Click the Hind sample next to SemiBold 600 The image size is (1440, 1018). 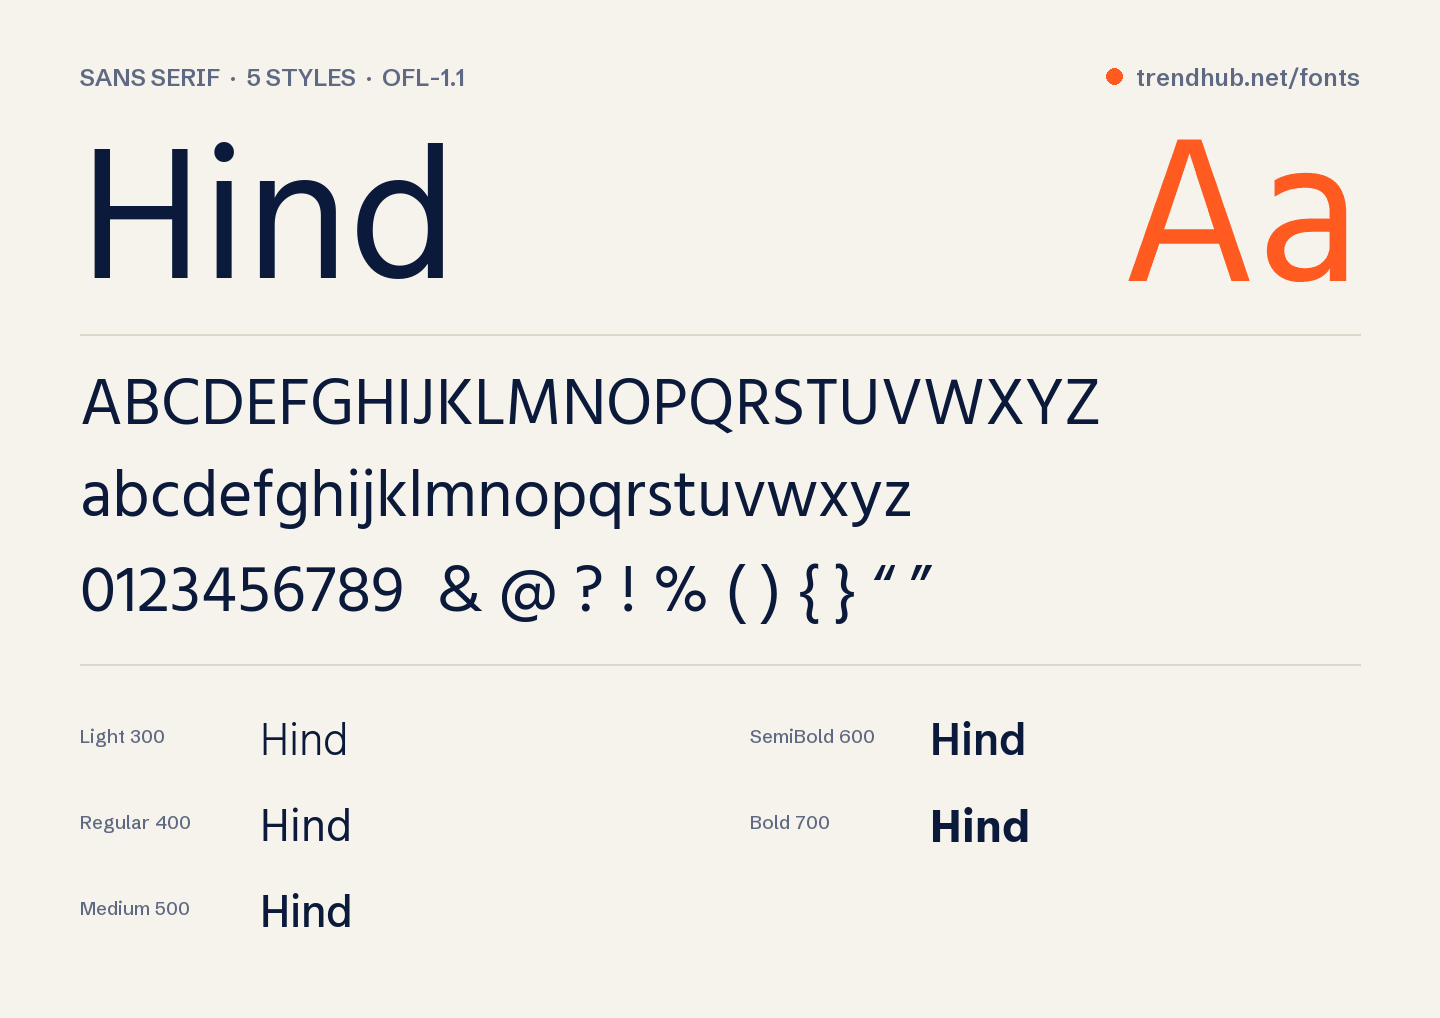[x=978, y=741]
